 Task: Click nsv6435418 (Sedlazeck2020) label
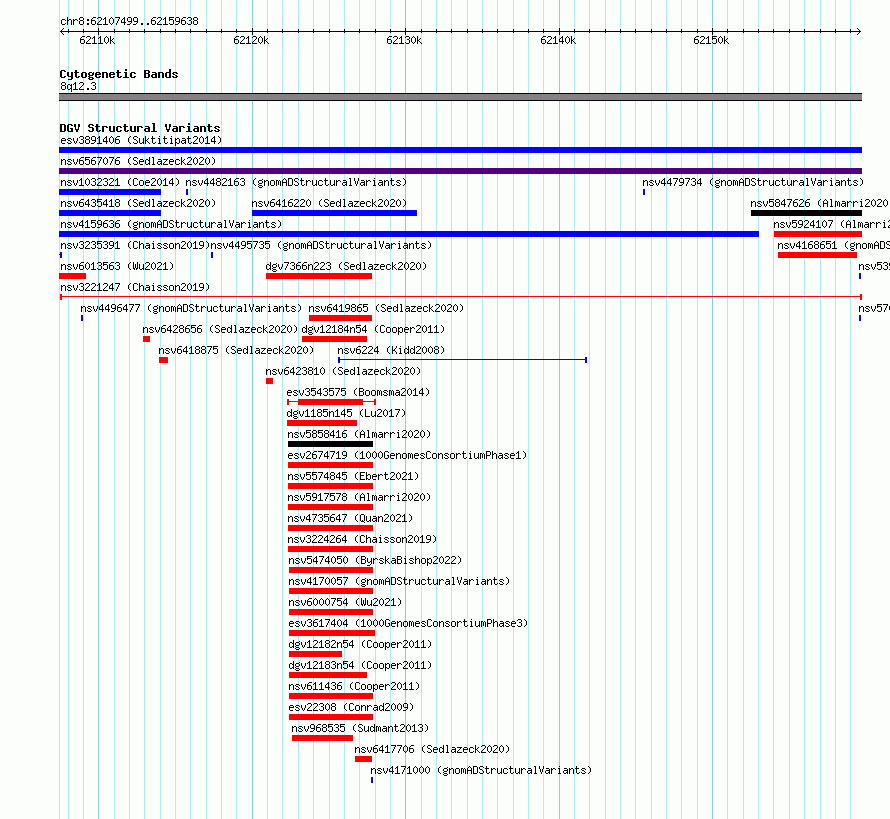pyautogui.click(x=138, y=203)
